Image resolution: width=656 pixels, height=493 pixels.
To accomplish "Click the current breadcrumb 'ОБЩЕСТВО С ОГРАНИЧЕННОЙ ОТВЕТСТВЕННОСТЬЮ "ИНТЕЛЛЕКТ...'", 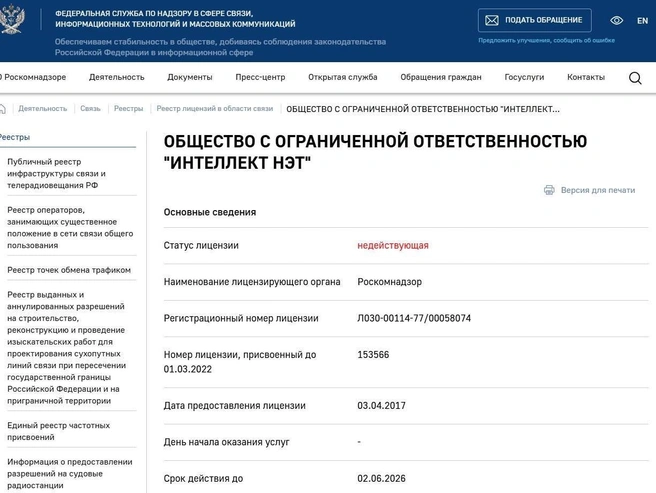I will (x=423, y=109).
